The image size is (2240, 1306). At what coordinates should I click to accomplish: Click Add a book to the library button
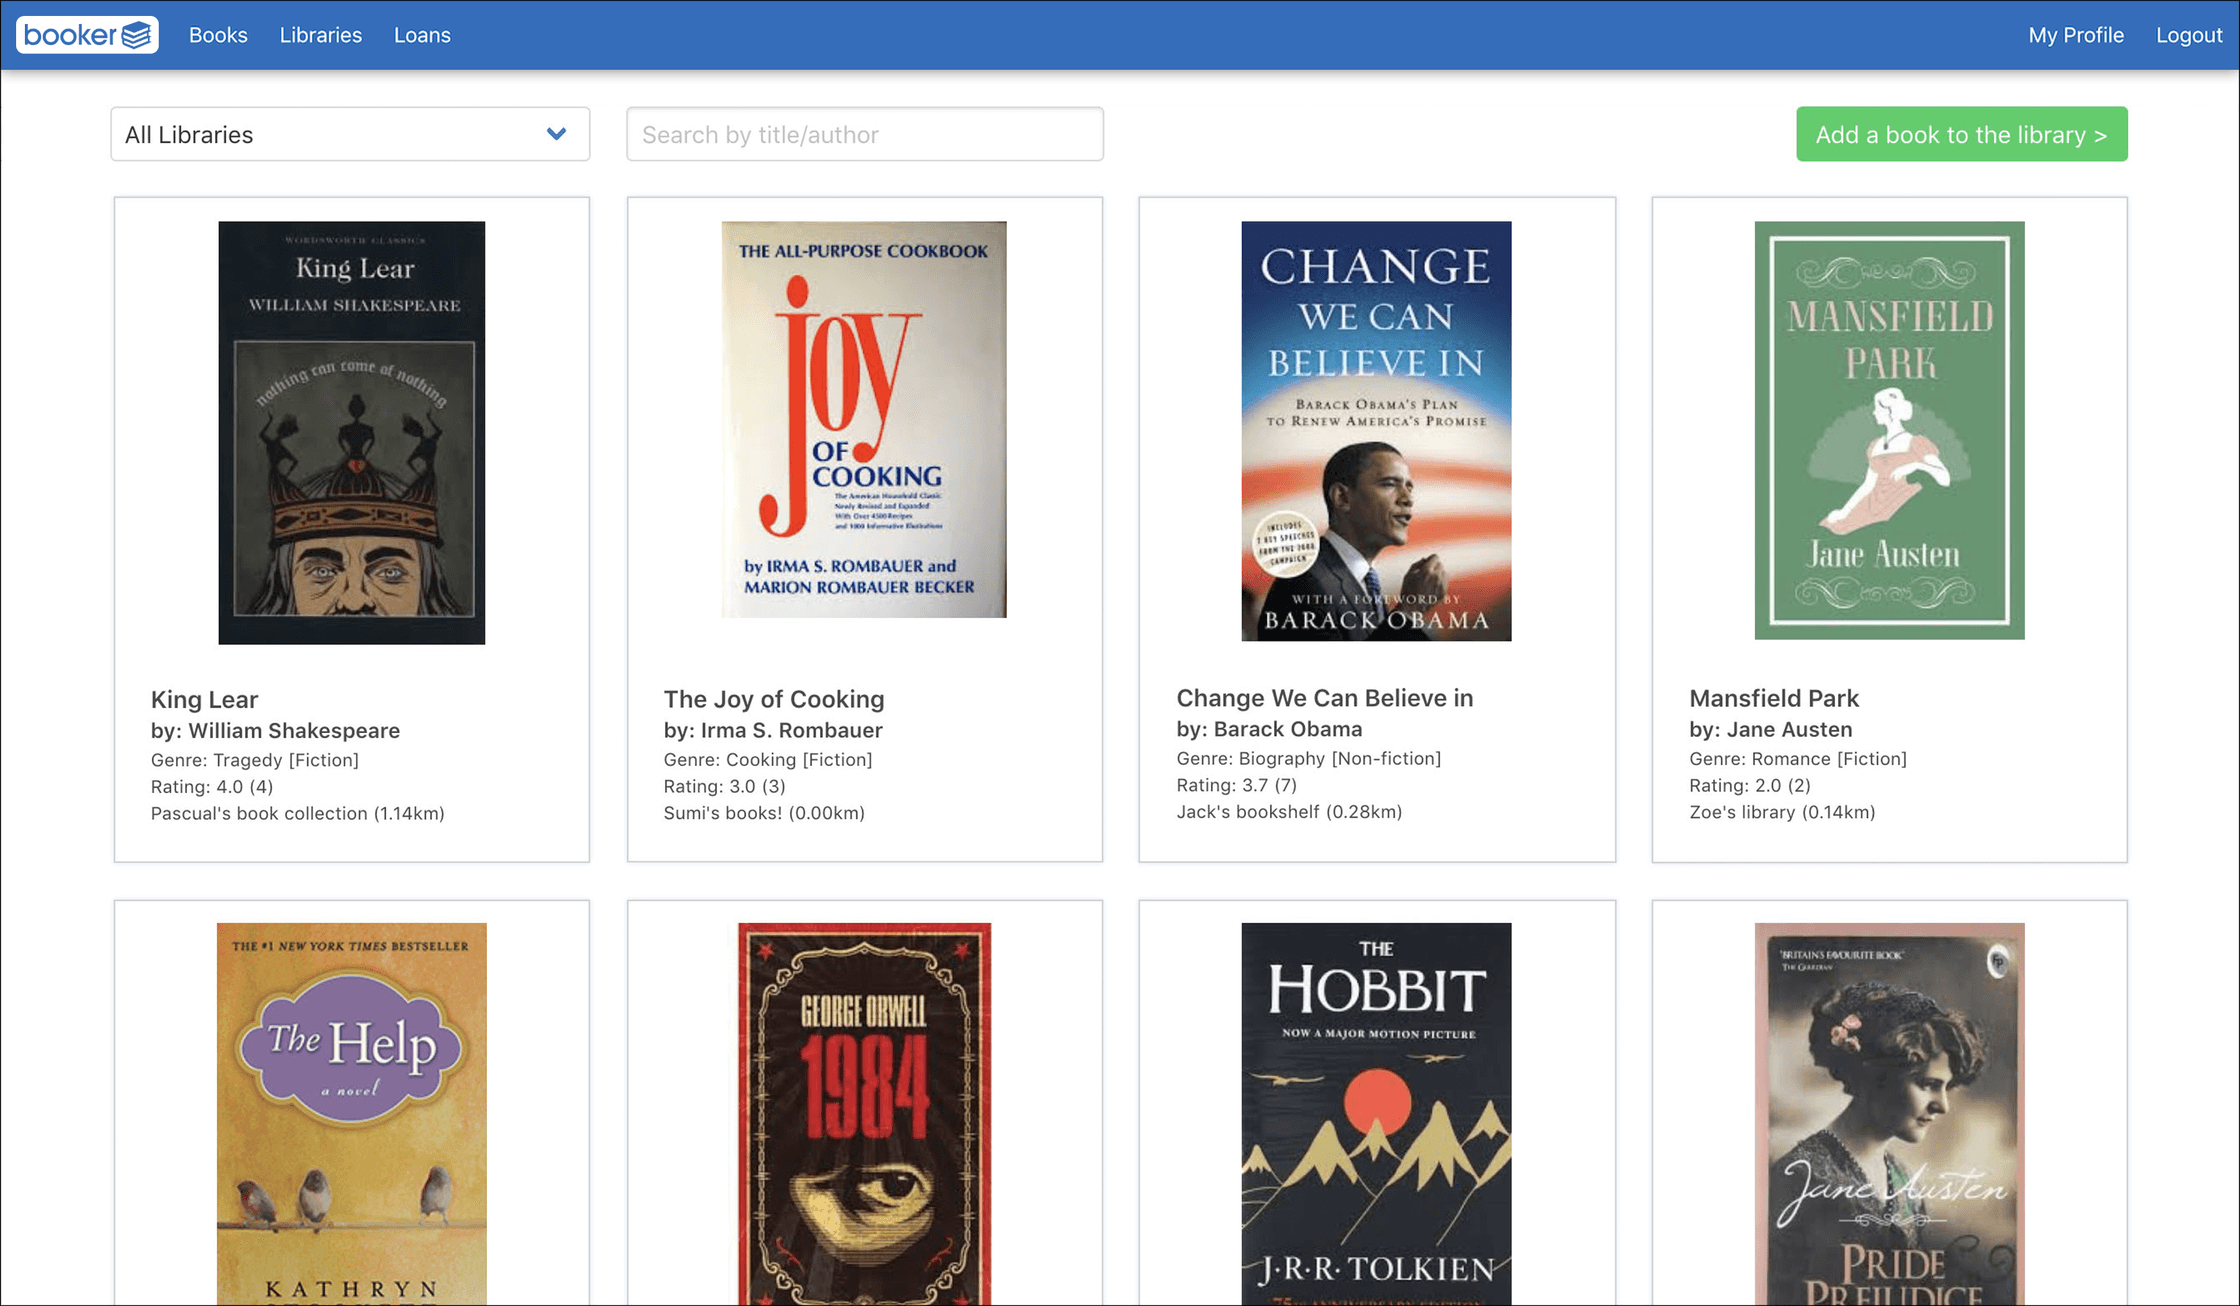[x=1962, y=134]
